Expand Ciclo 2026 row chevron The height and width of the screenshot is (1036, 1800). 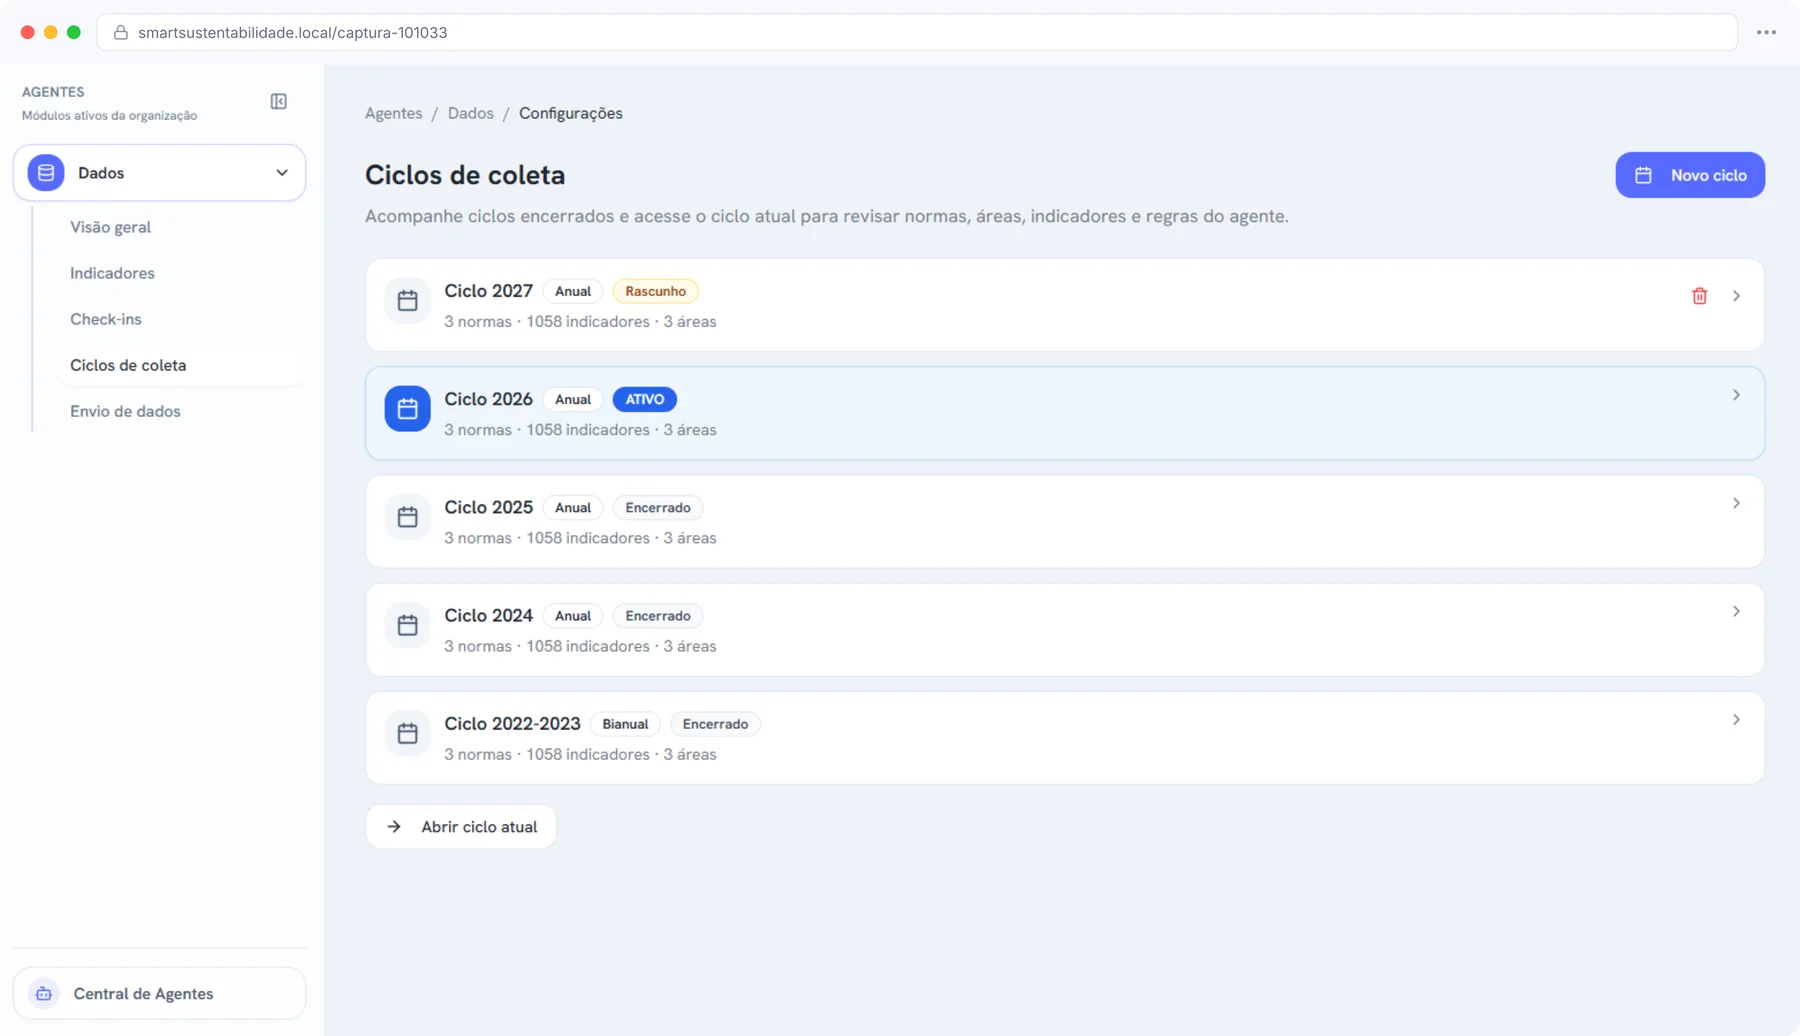[x=1737, y=395]
